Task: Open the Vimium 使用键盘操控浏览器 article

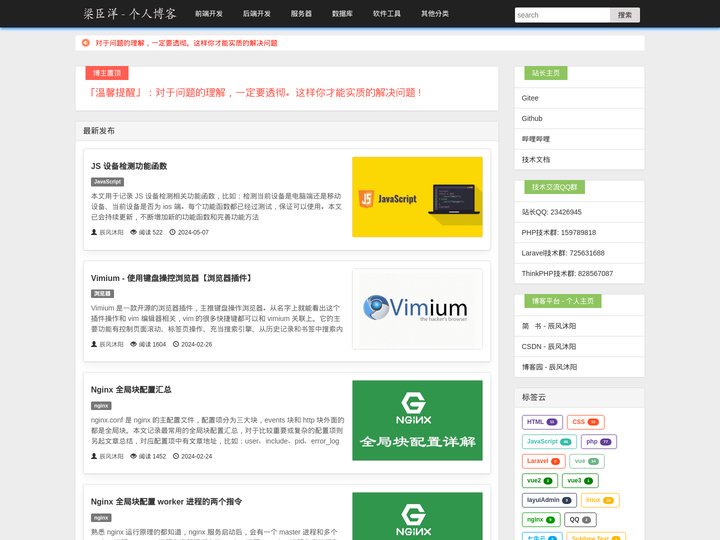Action: click(x=172, y=278)
